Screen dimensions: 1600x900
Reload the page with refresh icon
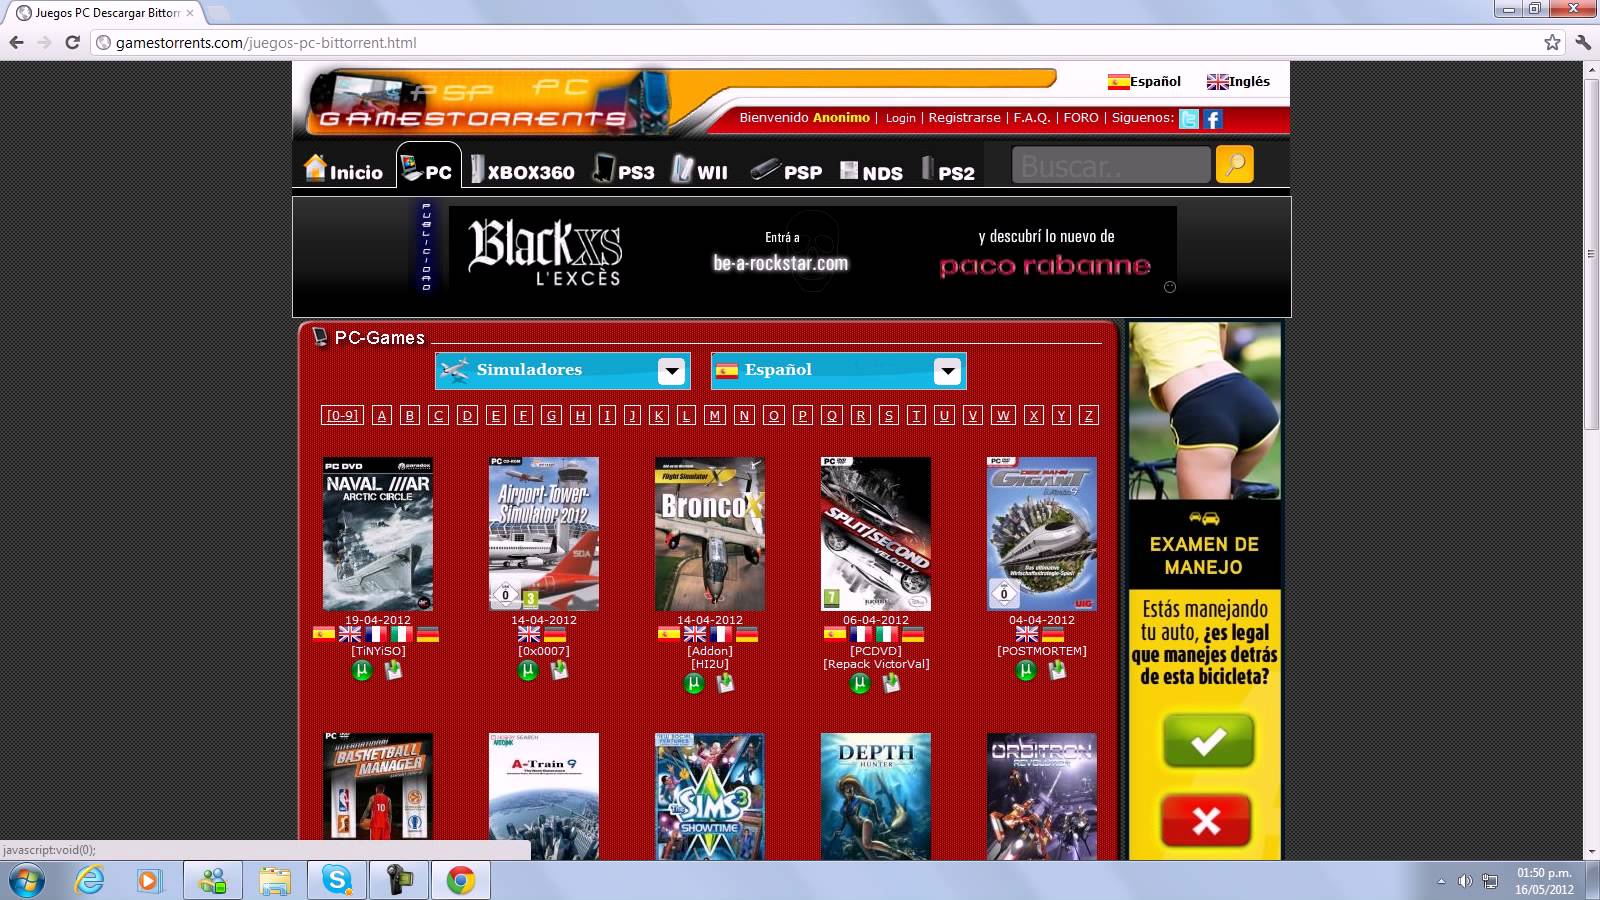(x=72, y=43)
